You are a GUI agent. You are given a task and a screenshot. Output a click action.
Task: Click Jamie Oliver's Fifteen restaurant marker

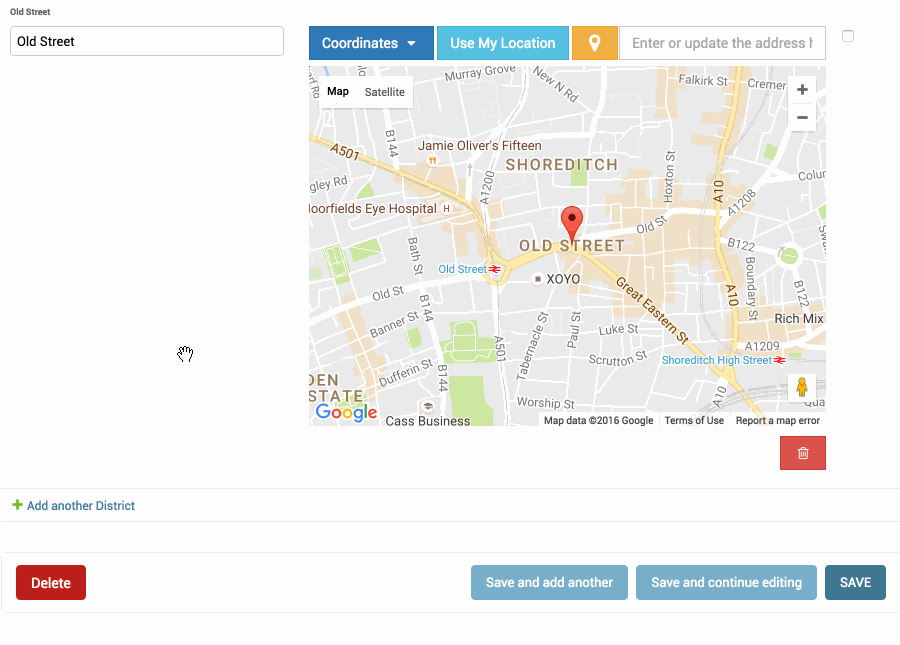pos(433,161)
